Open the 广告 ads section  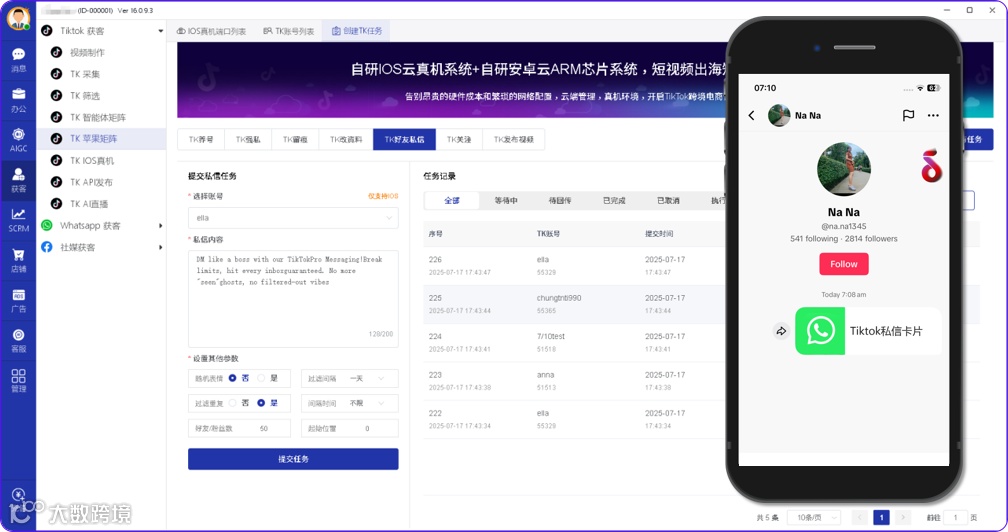19,300
